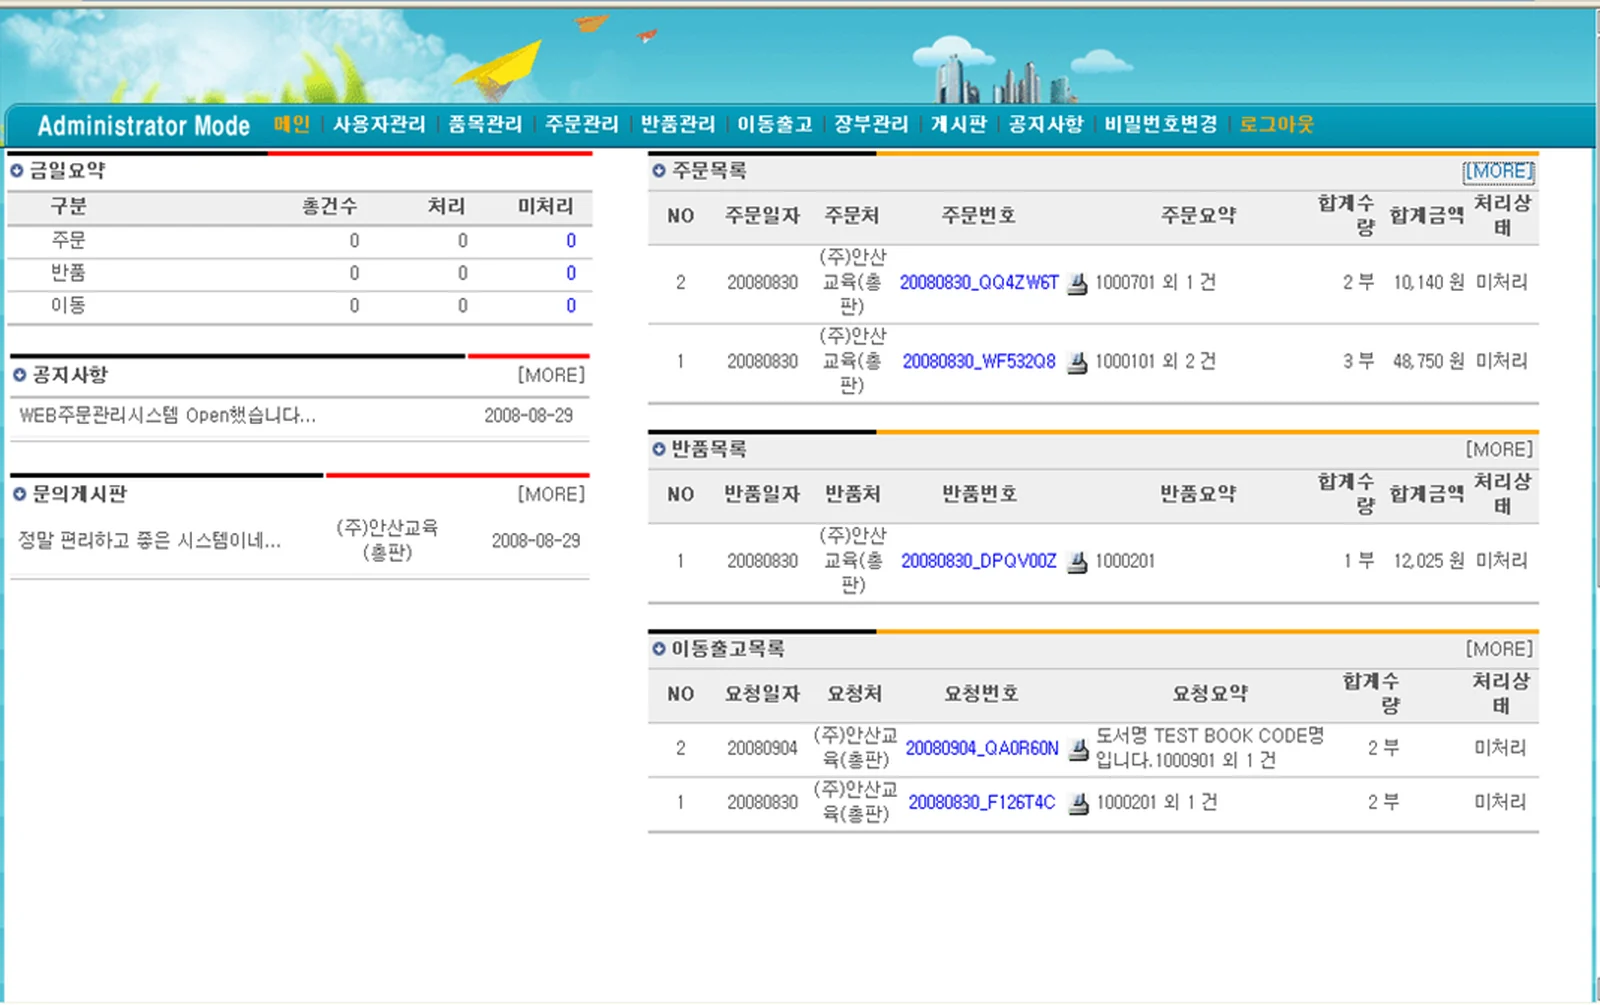This screenshot has height=1005, width=1600.
Task: Go to the 게시판 menu
Action: [x=959, y=124]
